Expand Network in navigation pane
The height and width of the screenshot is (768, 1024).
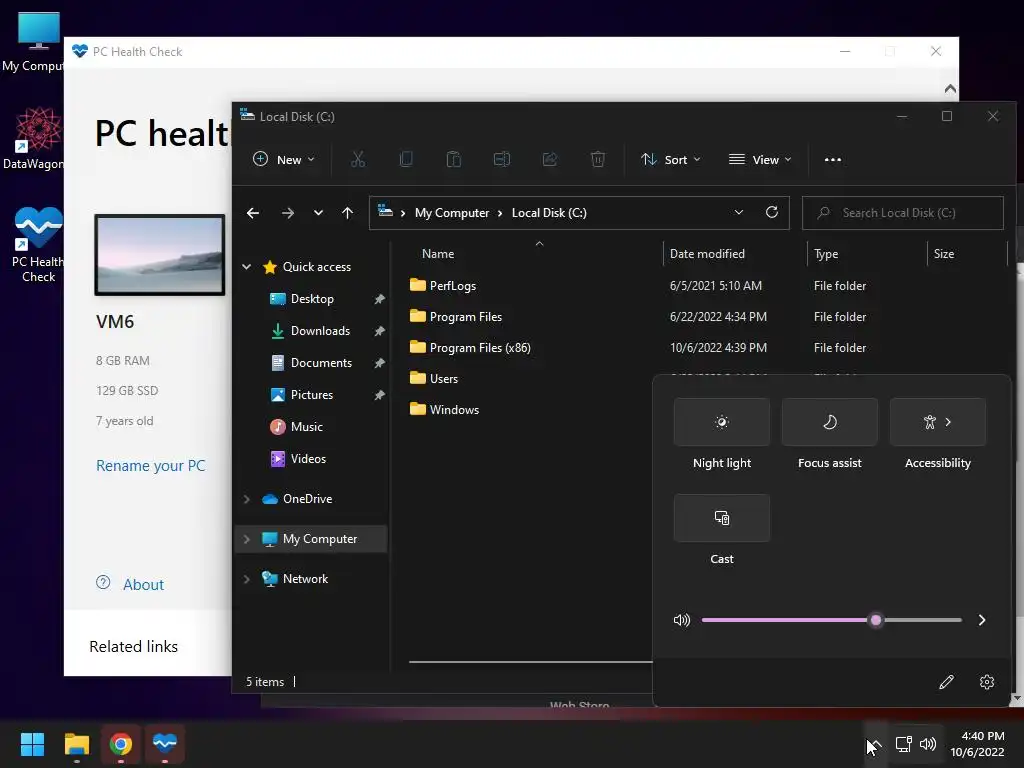pos(247,579)
